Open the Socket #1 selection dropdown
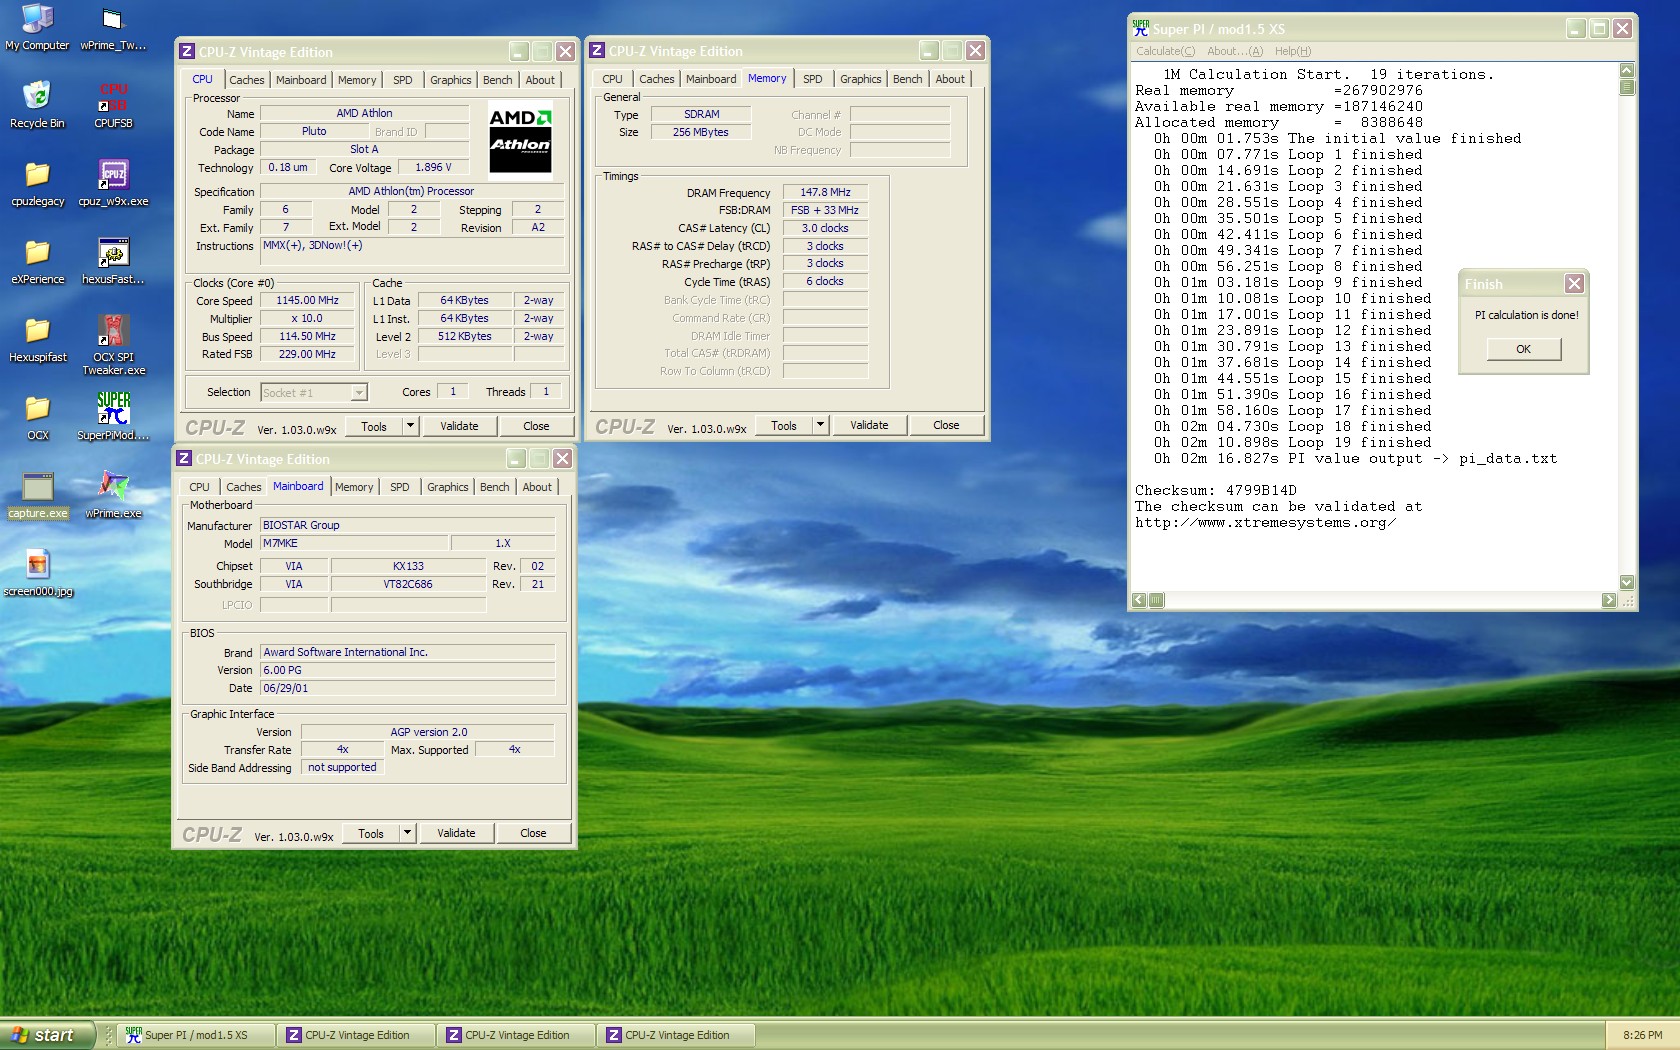The height and width of the screenshot is (1050, 1680). pyautogui.click(x=314, y=392)
